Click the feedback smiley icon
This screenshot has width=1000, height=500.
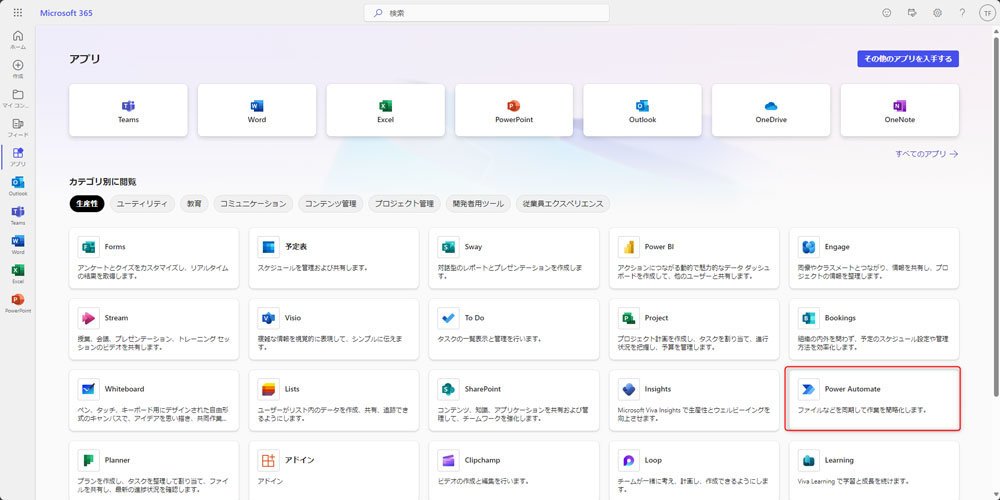(x=886, y=13)
